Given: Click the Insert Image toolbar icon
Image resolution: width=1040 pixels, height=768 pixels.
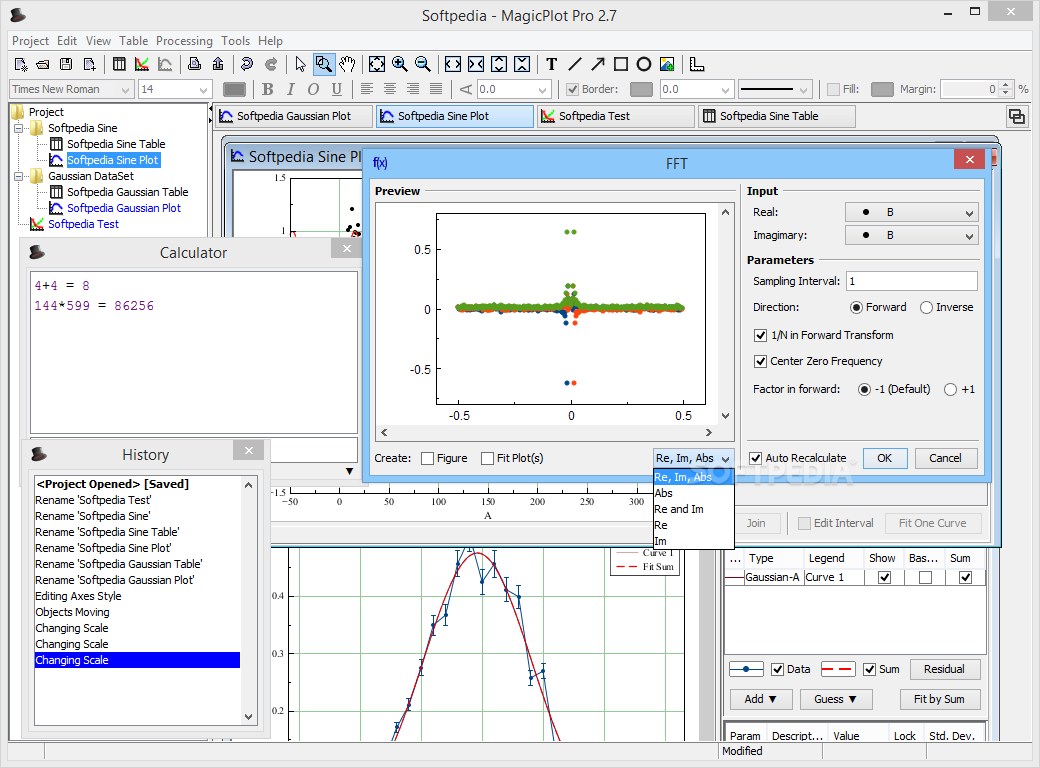Looking at the screenshot, I should pyautogui.click(x=667, y=64).
